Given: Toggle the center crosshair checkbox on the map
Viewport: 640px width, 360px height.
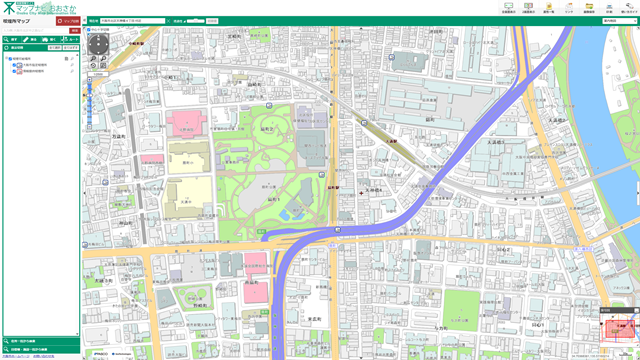Looking at the screenshot, I should [89, 30].
